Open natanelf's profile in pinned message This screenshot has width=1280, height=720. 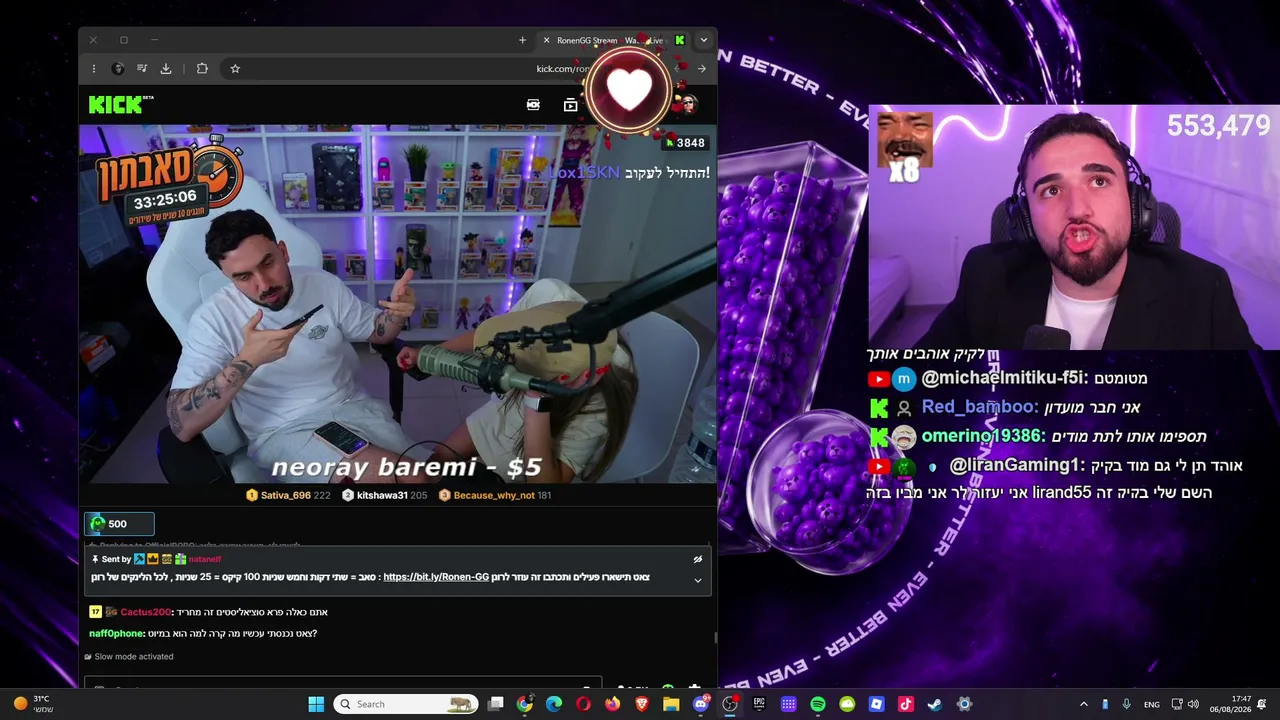205,559
